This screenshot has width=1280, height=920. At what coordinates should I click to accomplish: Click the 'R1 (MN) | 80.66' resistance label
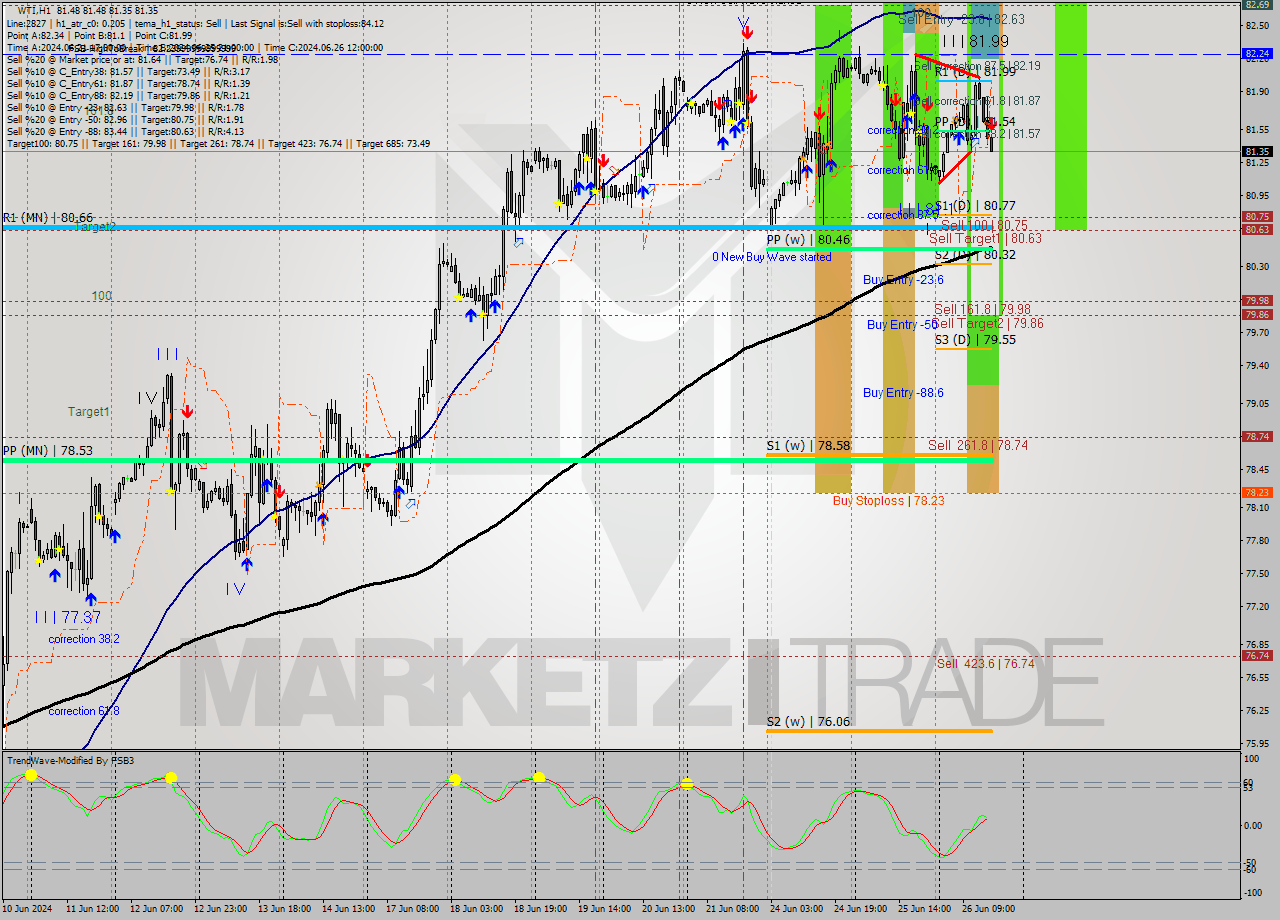48,217
